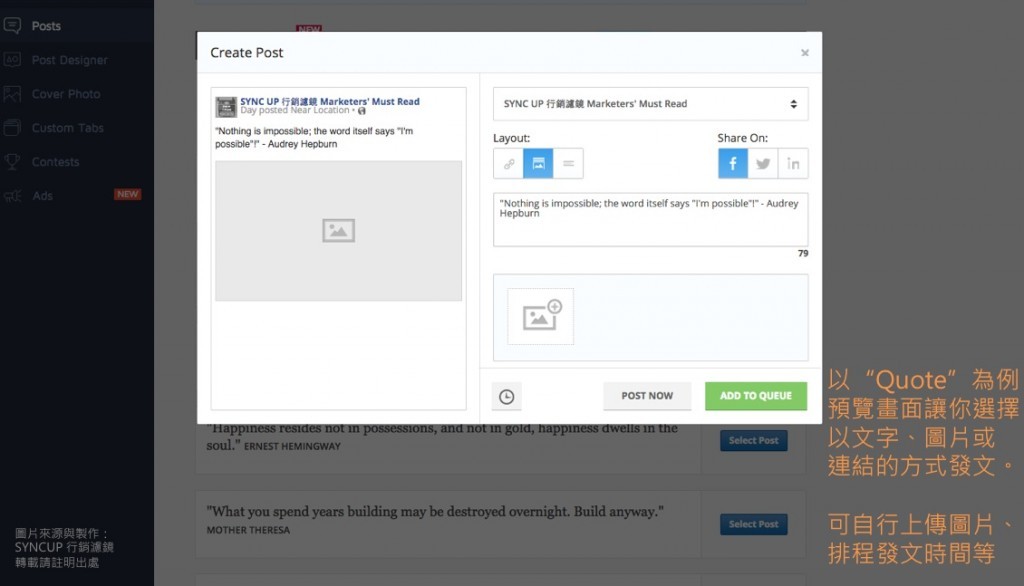Click the add image upload icon

click(x=541, y=316)
